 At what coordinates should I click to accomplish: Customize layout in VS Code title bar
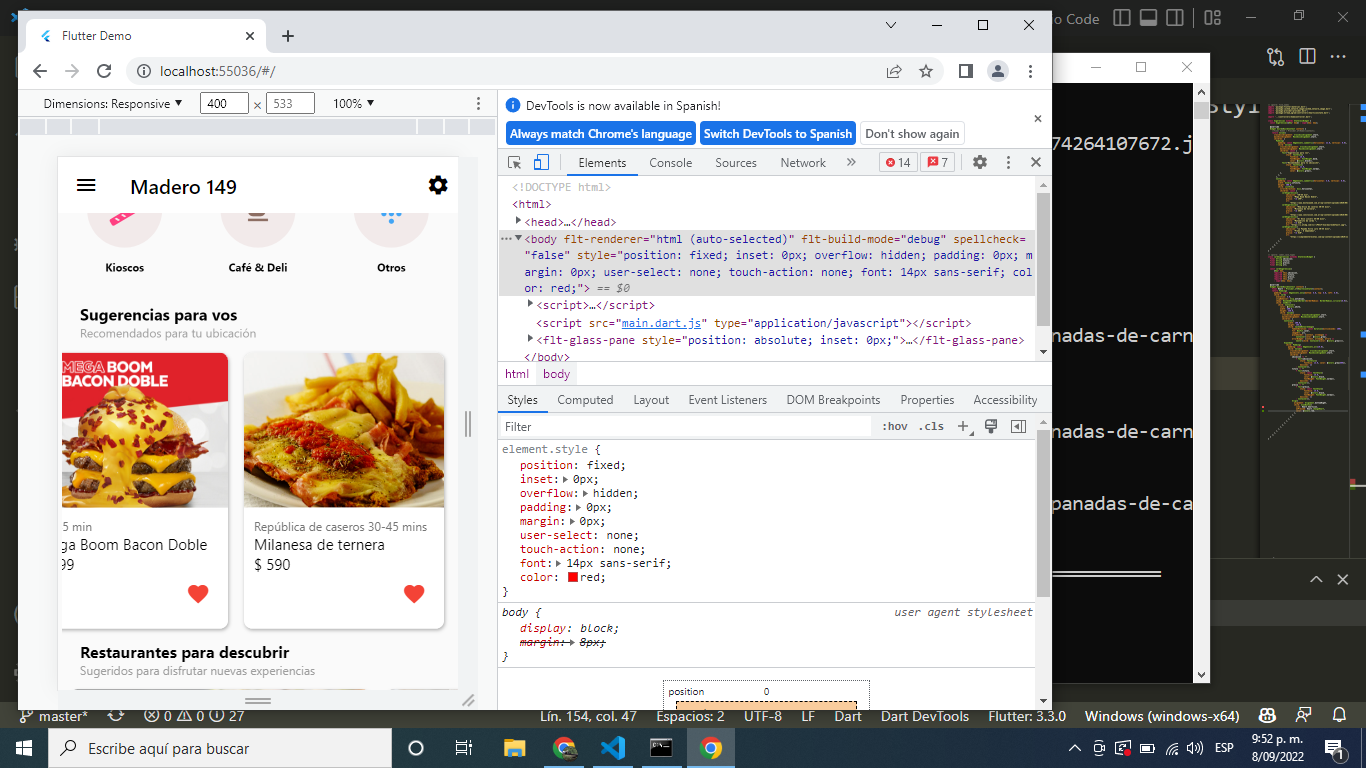tap(1213, 18)
